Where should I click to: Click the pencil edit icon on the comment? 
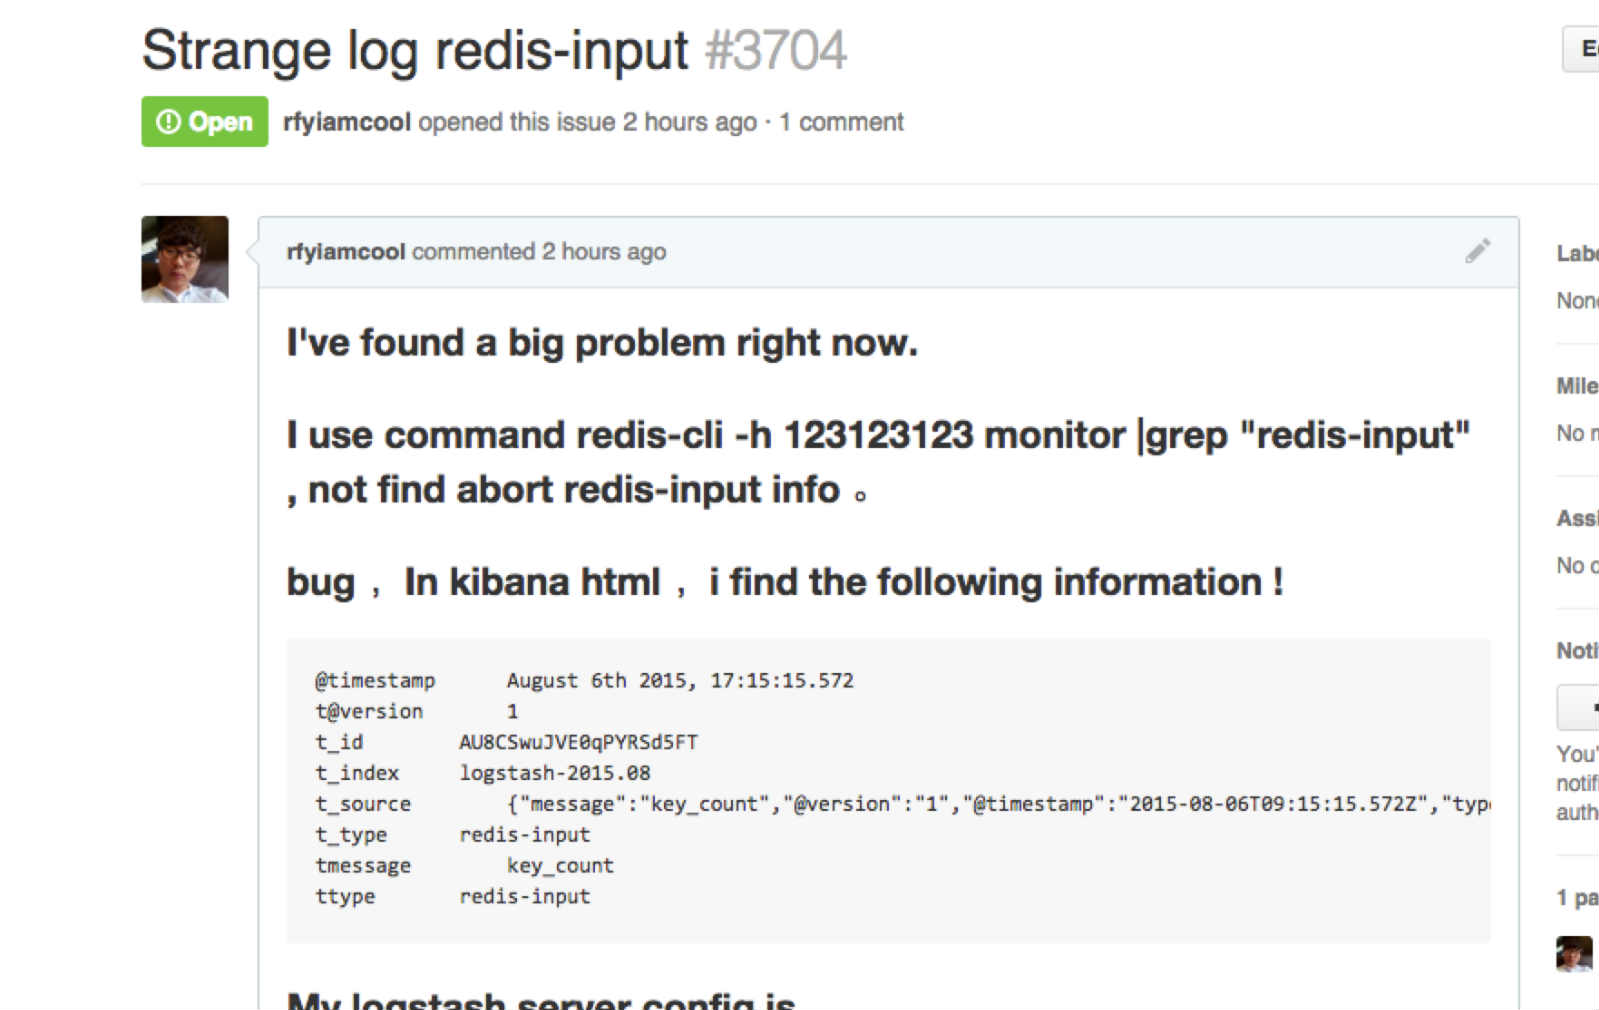coord(1477,251)
